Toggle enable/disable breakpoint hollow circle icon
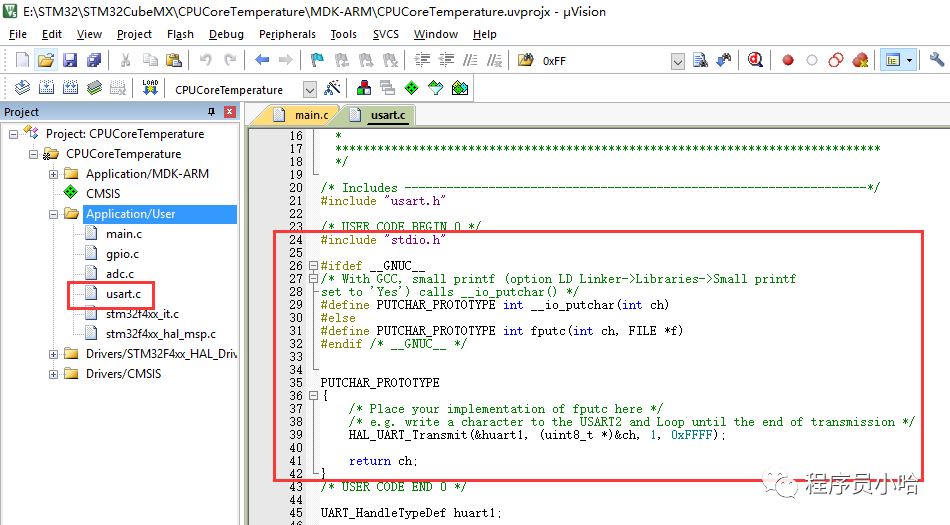This screenshot has width=950, height=525. [812, 61]
